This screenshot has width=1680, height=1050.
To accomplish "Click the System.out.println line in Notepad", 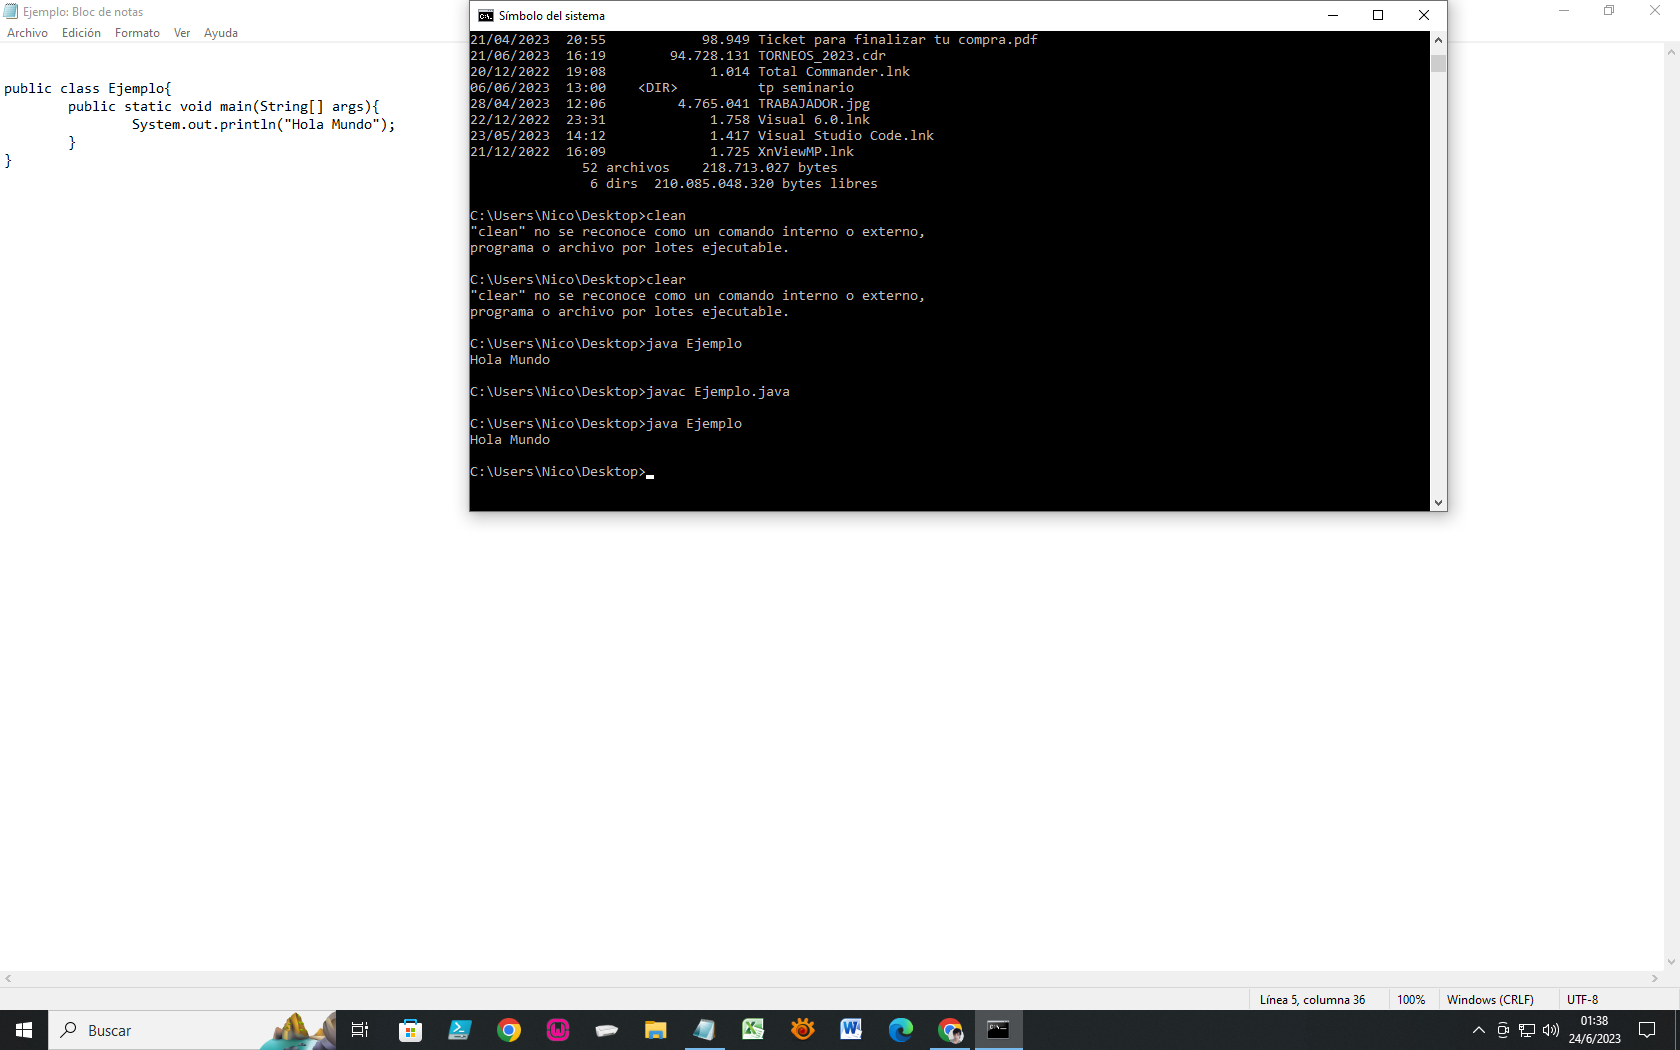I will tap(264, 125).
